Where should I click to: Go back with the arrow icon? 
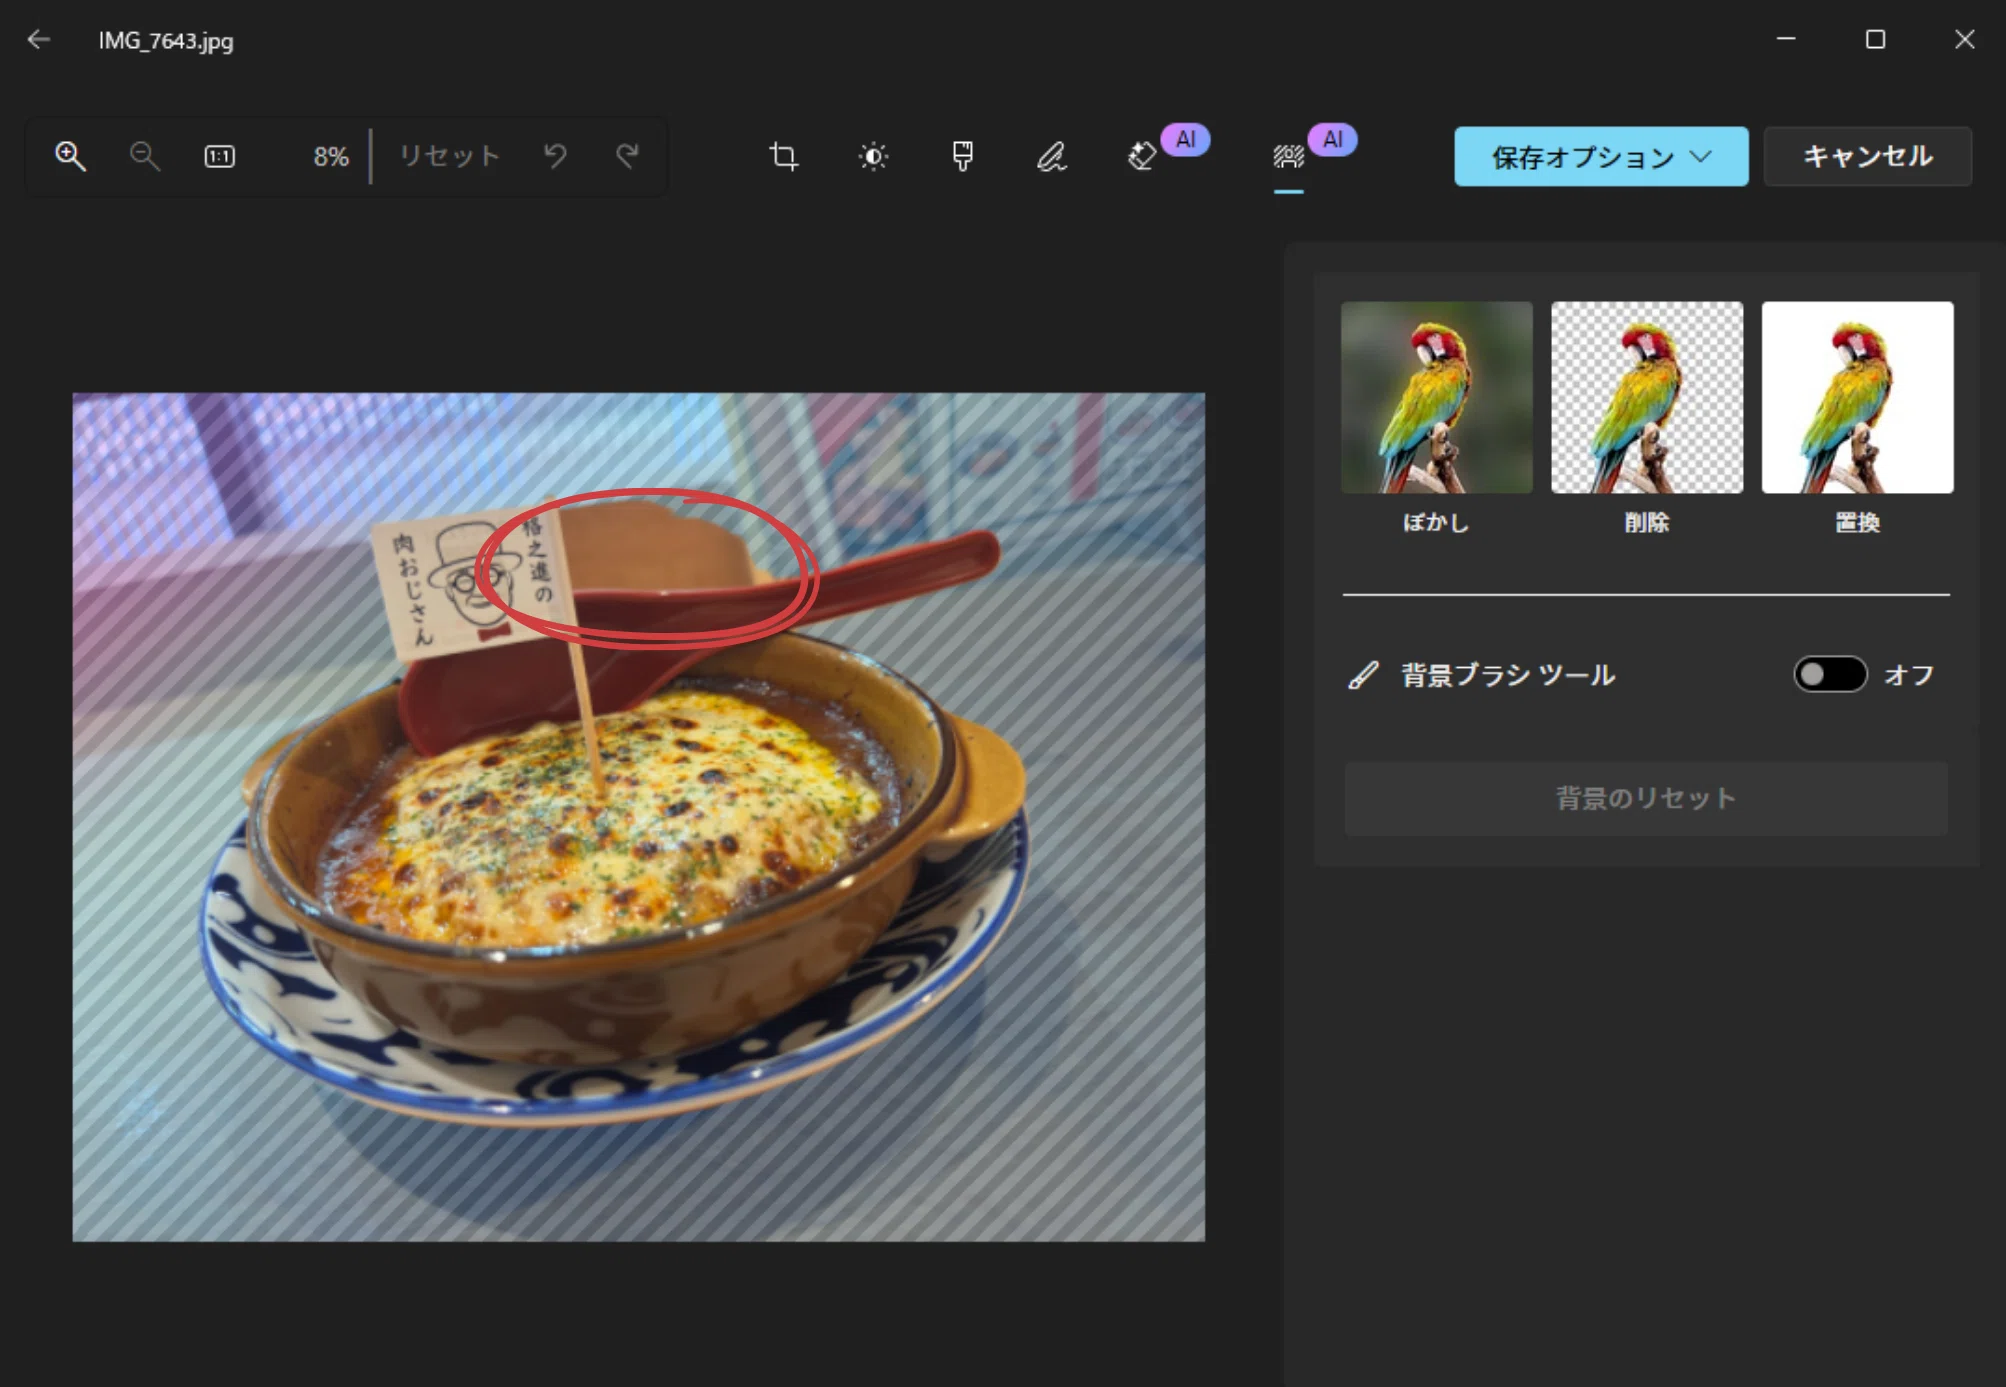tap(39, 39)
